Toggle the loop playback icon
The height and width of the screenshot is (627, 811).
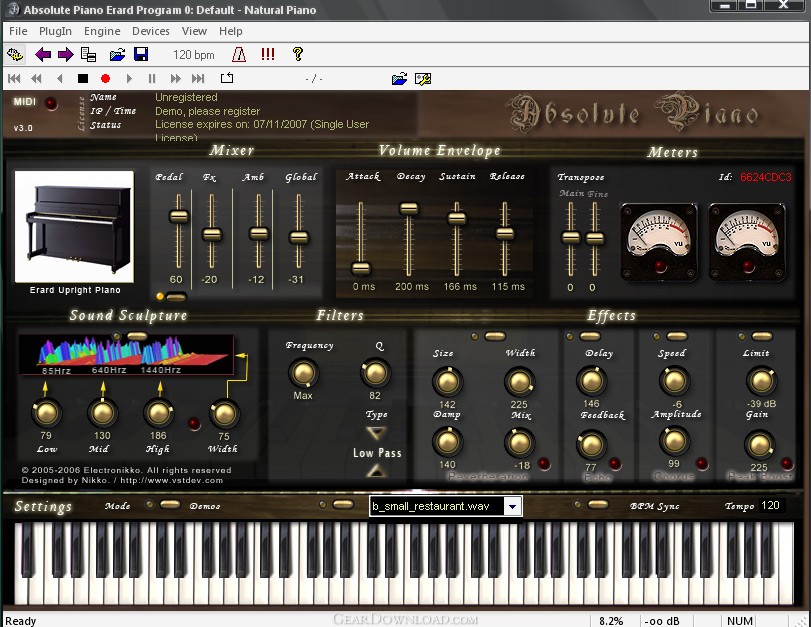tap(227, 78)
